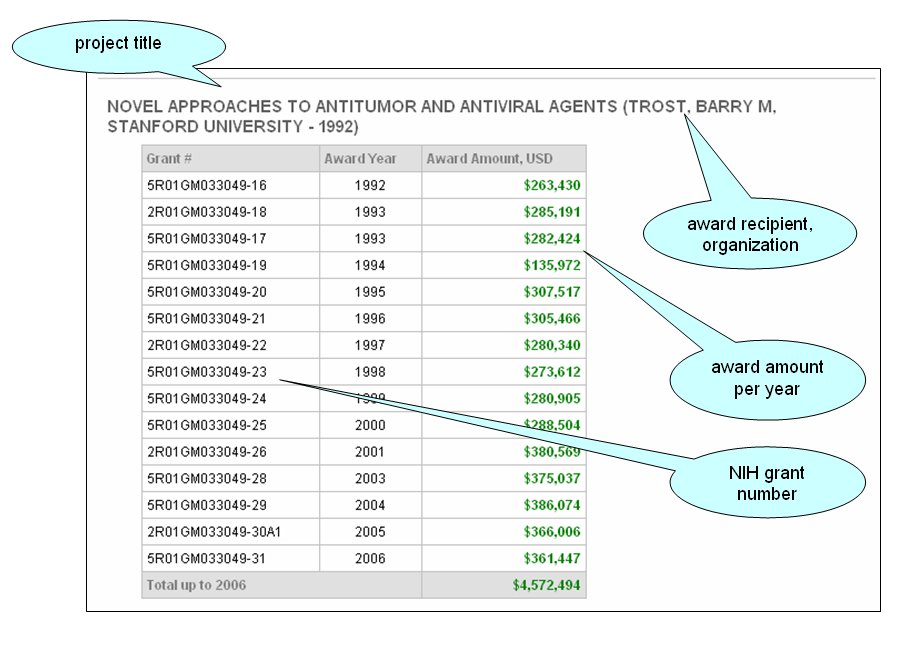Click the $273,612 award amount
The width and height of the screenshot is (908, 658).
[x=552, y=372]
